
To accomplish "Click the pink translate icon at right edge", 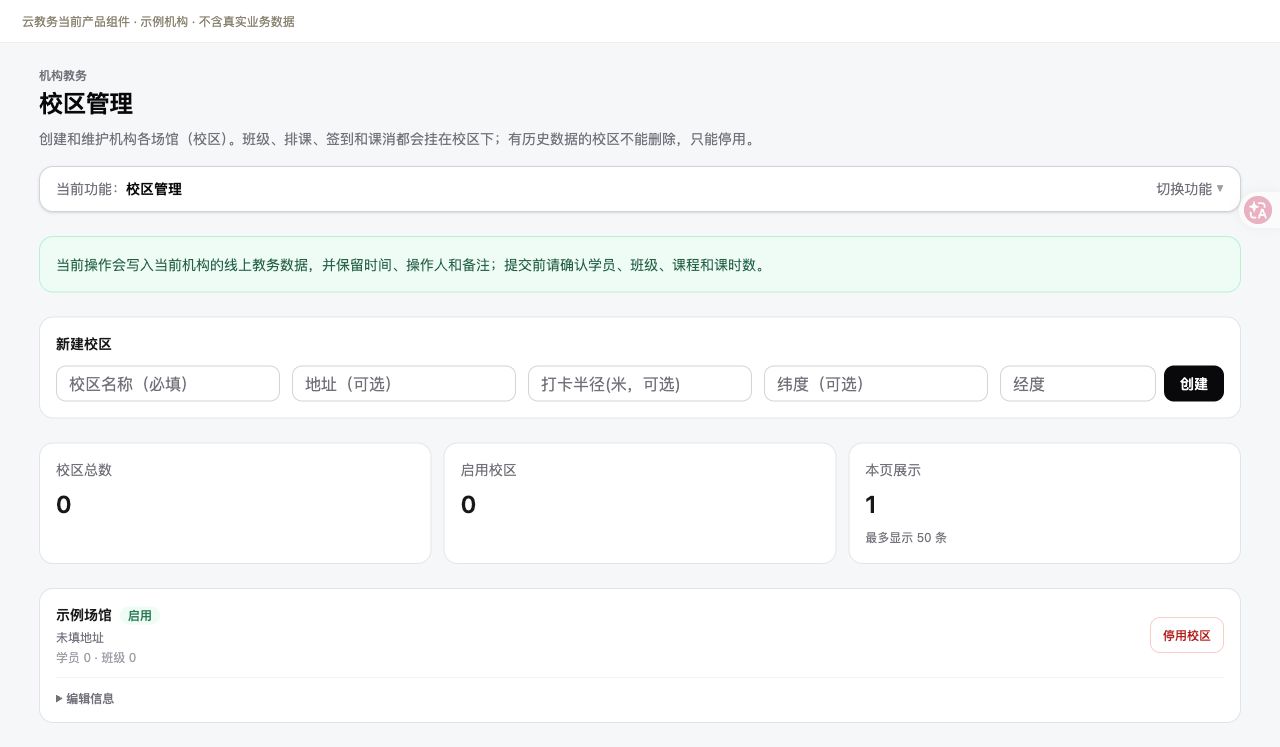I will pos(1258,210).
